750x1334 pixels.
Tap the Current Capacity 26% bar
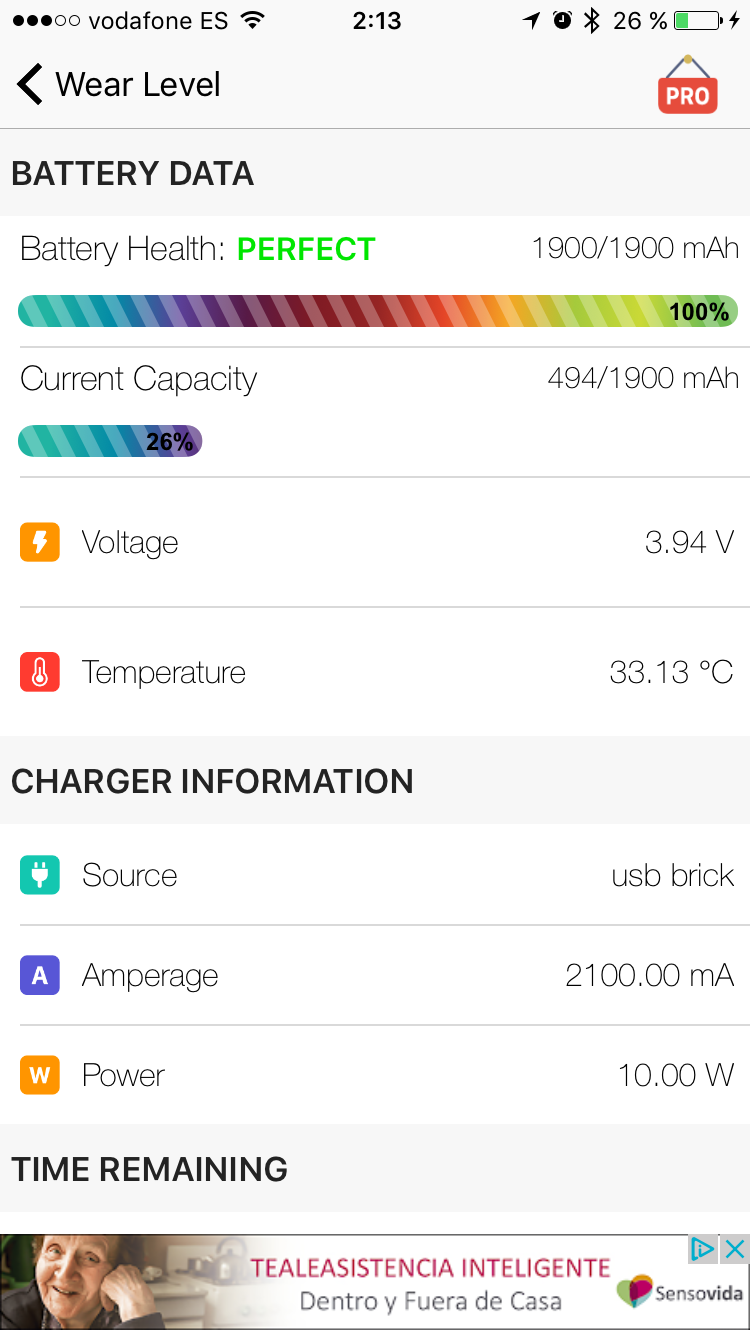110,441
